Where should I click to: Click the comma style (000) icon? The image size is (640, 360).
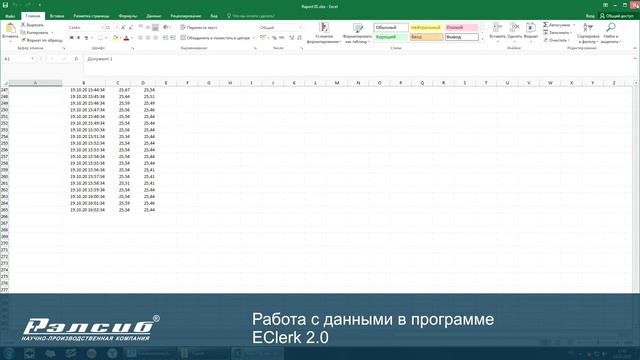pyautogui.click(x=282, y=38)
